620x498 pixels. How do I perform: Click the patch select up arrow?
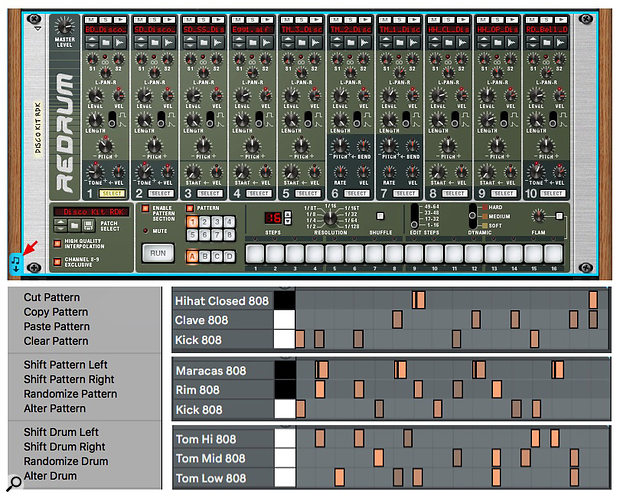(x=60, y=223)
